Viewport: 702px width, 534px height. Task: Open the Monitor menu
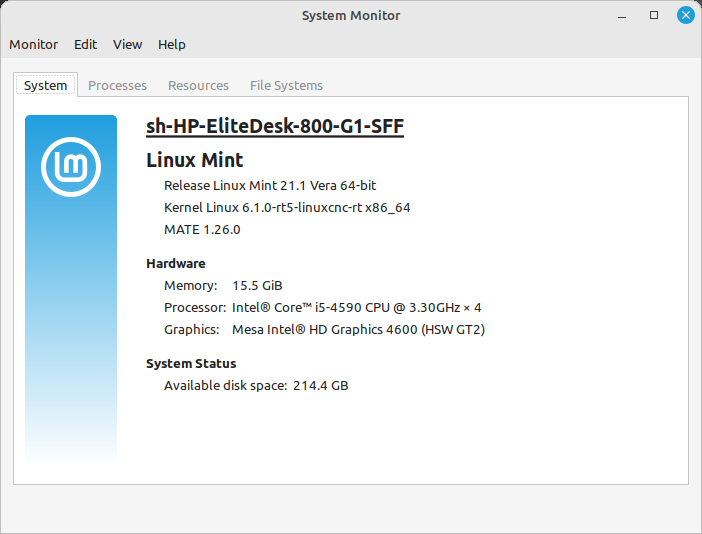tap(34, 44)
